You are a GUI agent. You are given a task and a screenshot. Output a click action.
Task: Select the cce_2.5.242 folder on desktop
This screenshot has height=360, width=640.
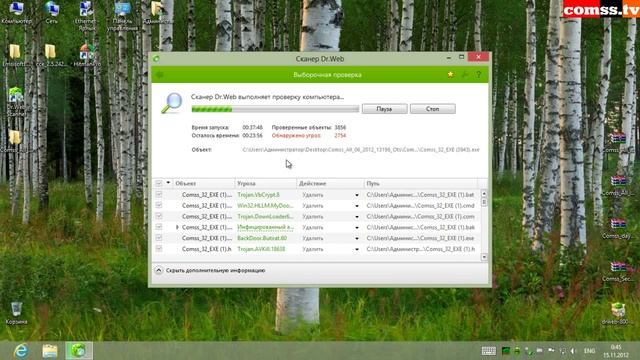tap(51, 56)
